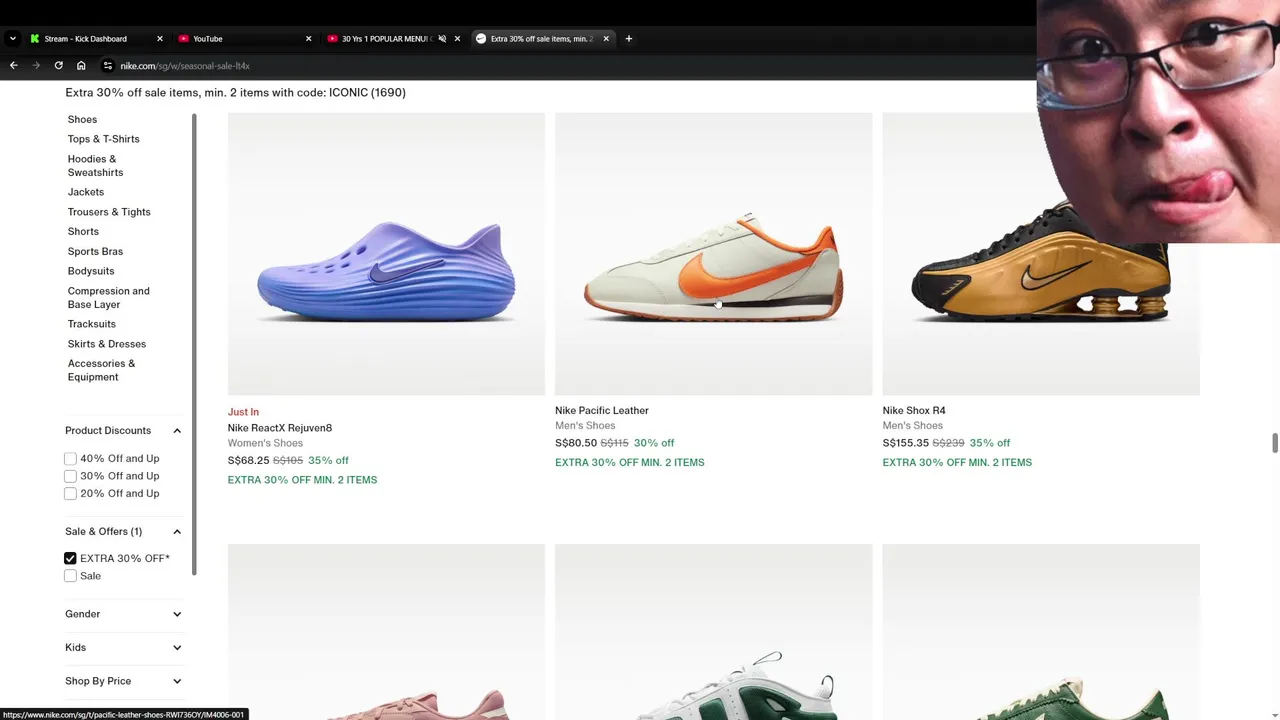Open the tab search dropdown arrow

pos(12,38)
